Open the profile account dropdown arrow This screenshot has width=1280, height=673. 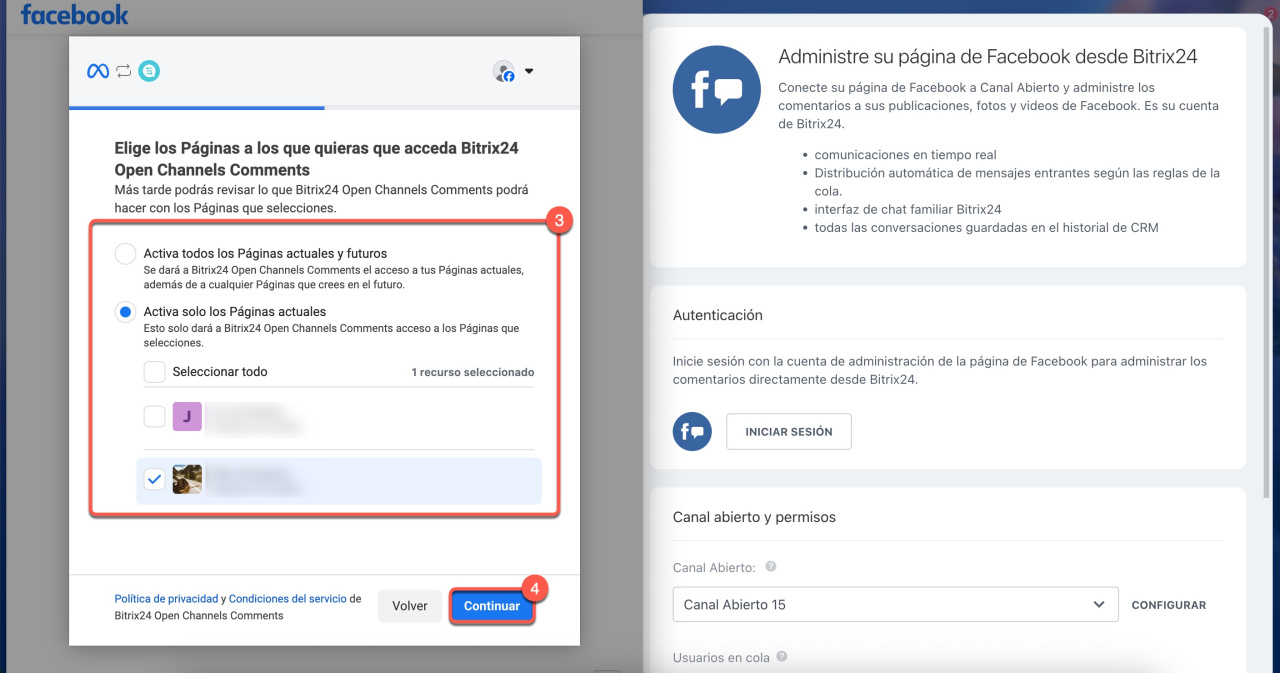click(529, 71)
